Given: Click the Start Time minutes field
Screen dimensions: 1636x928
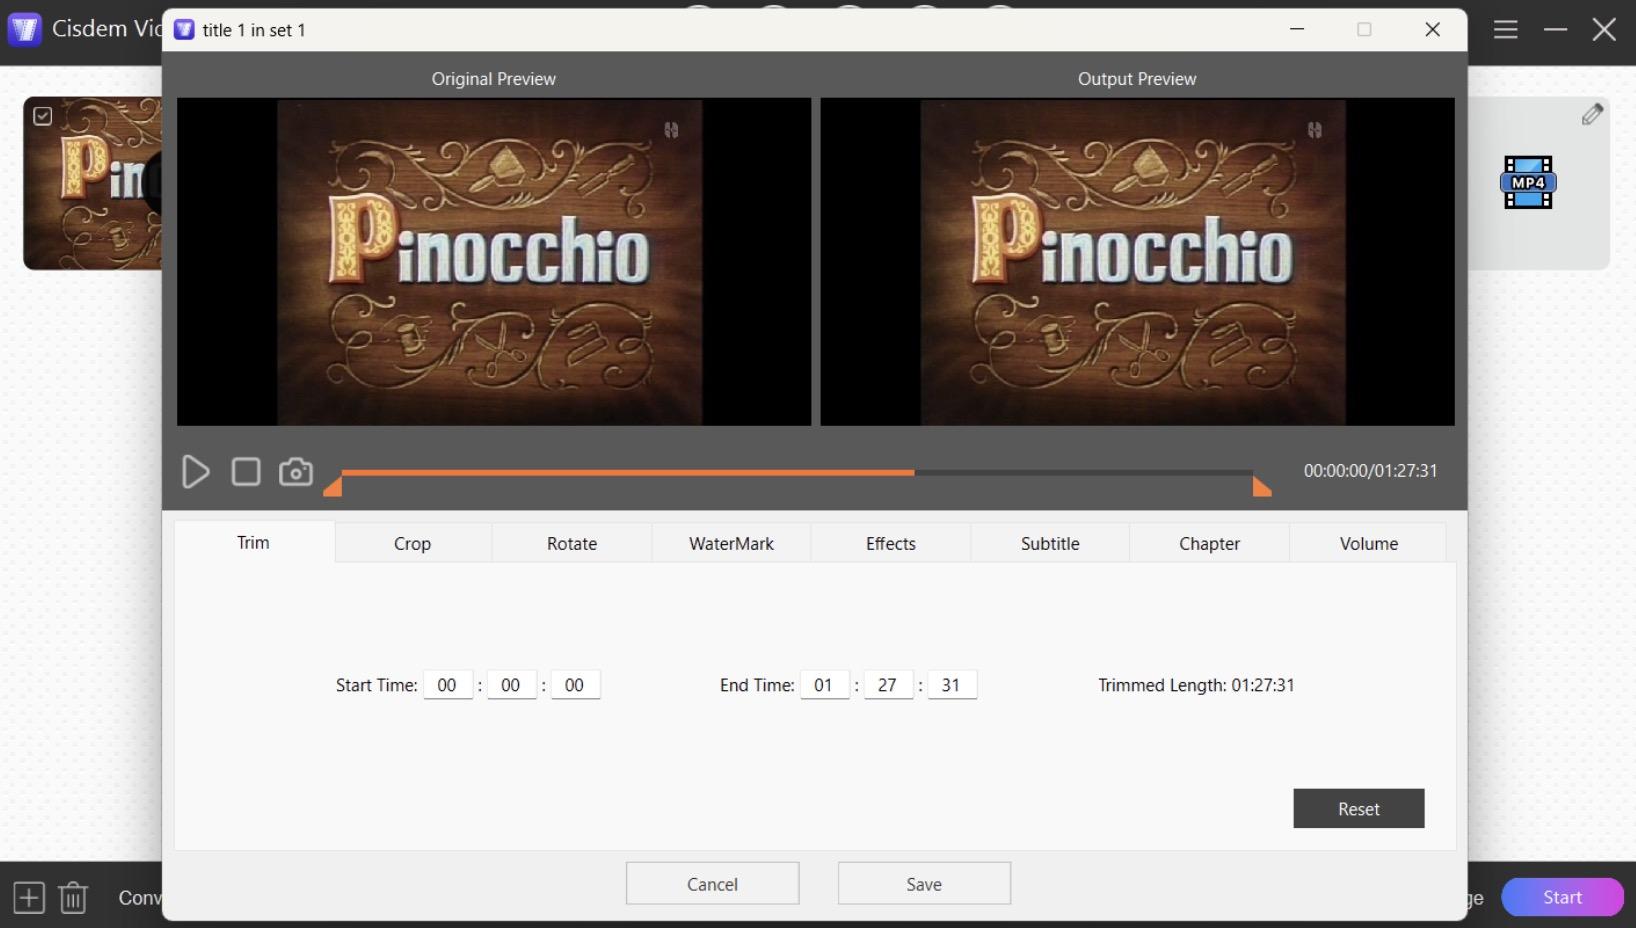Looking at the screenshot, I should click(x=511, y=685).
